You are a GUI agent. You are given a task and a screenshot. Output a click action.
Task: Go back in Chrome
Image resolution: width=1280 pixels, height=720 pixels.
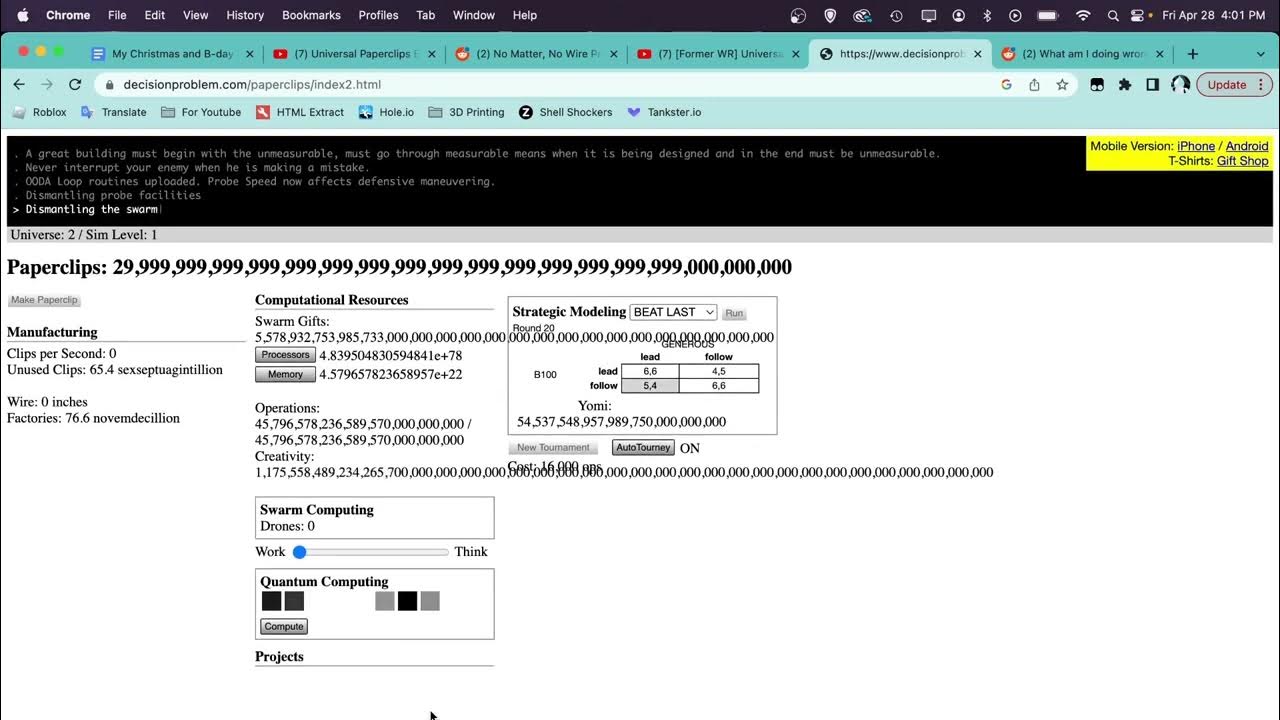coord(19,85)
